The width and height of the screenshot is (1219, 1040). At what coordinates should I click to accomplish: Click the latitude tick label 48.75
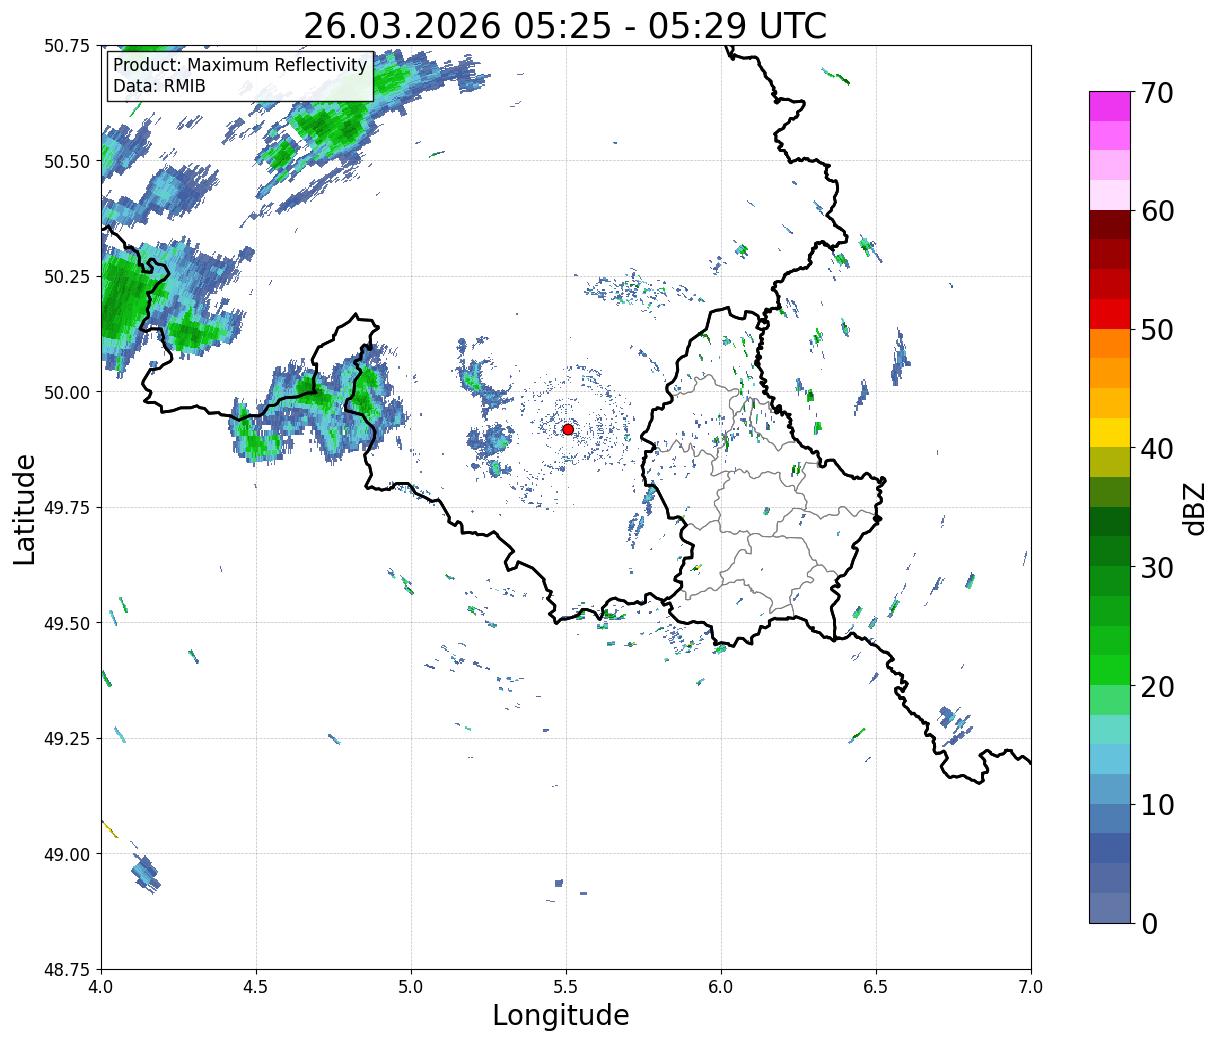coord(67,969)
